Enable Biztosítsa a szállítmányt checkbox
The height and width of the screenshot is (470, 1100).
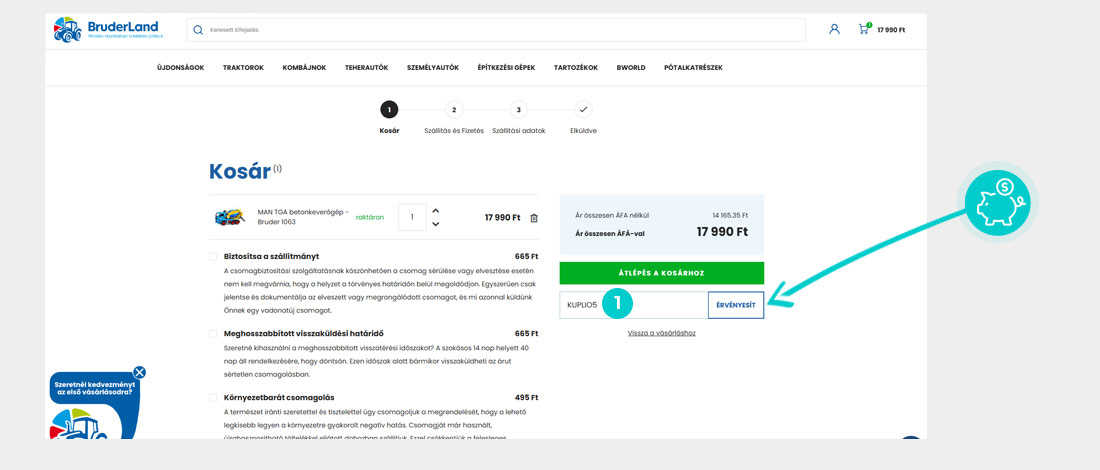(x=213, y=257)
